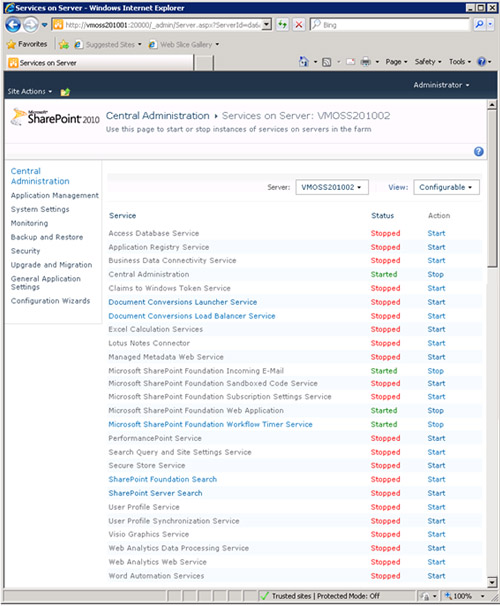Open SharePoint Server Search link
500x606 pixels.
[x=155, y=494]
